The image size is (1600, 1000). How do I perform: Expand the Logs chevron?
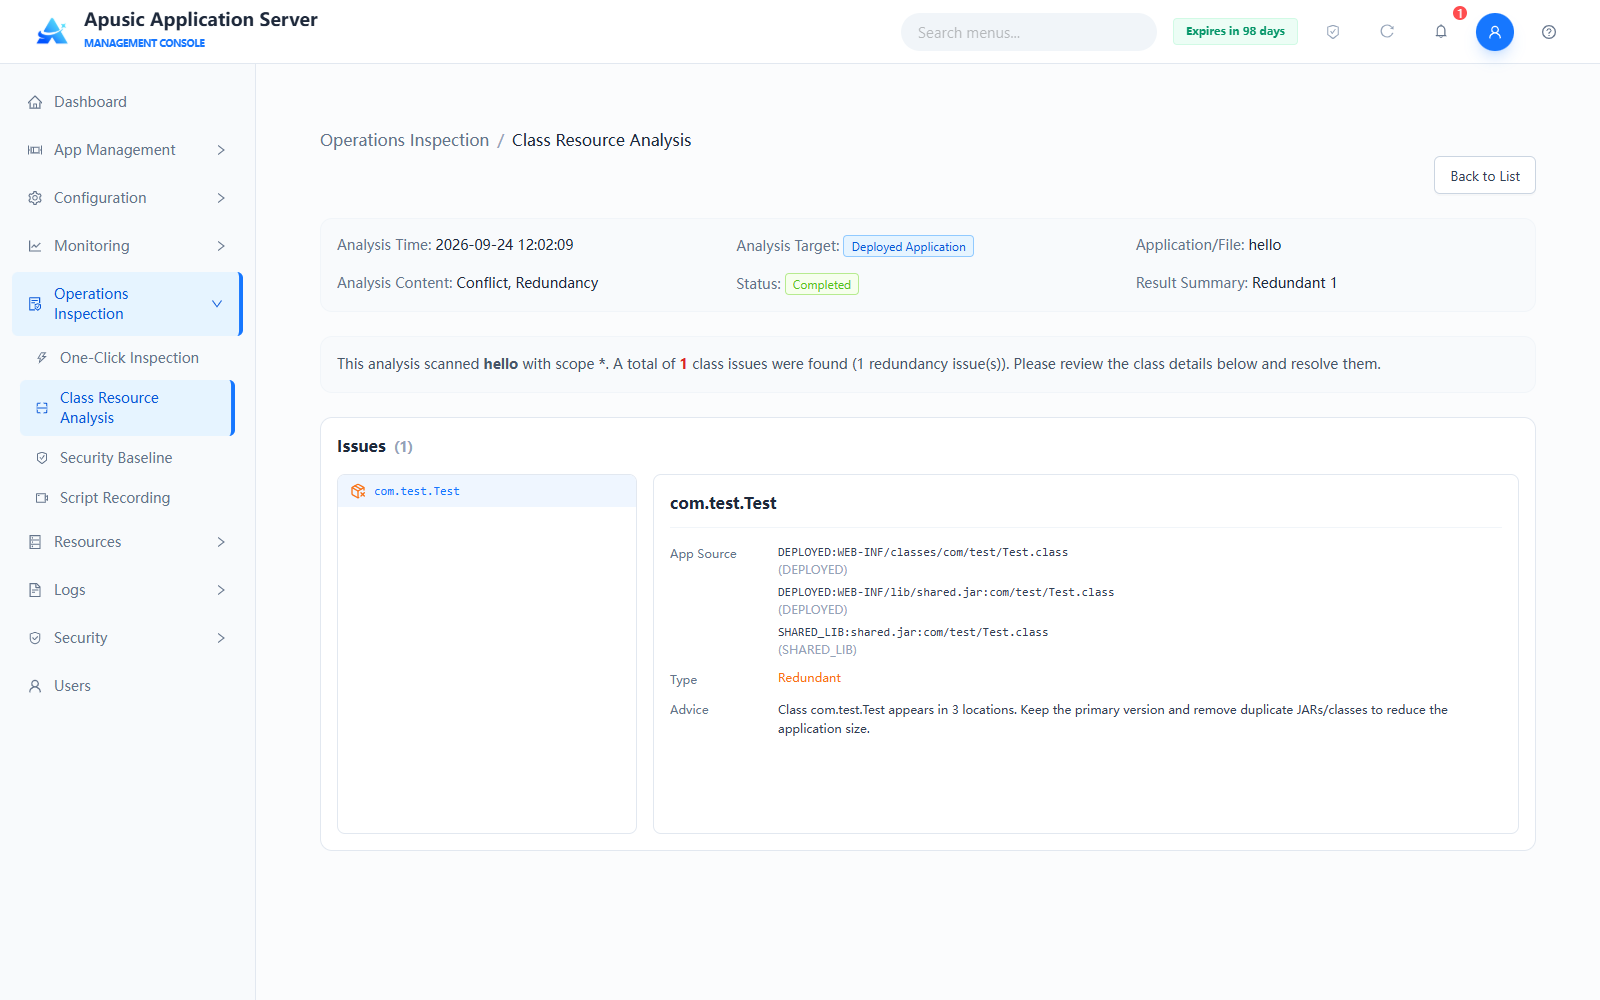tap(221, 590)
